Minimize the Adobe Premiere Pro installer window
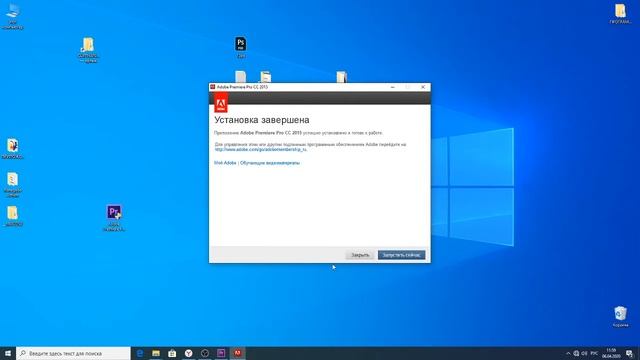Image resolution: width=640 pixels, height=360 pixels. (392, 87)
